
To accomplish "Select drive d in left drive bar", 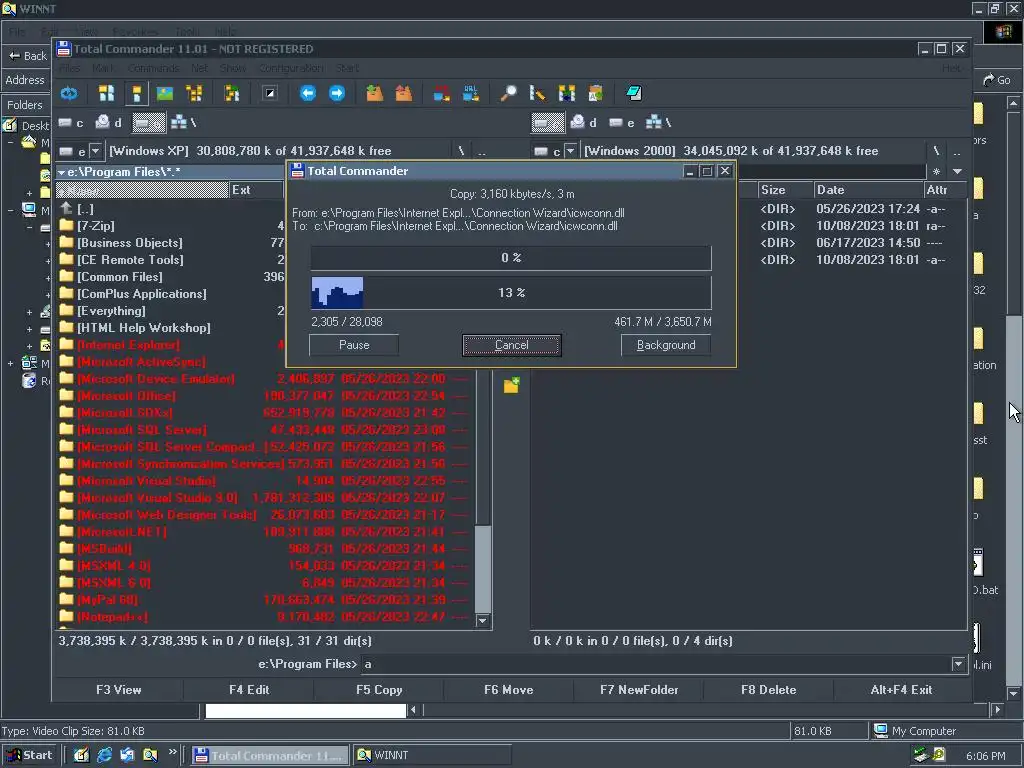I will pyautogui.click(x=108, y=122).
